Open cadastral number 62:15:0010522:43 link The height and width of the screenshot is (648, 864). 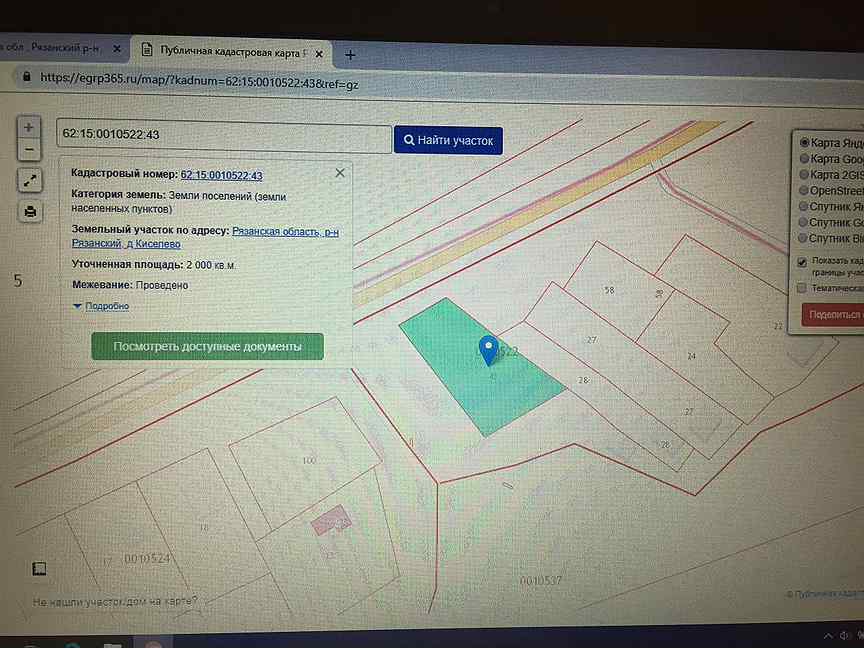click(x=222, y=175)
